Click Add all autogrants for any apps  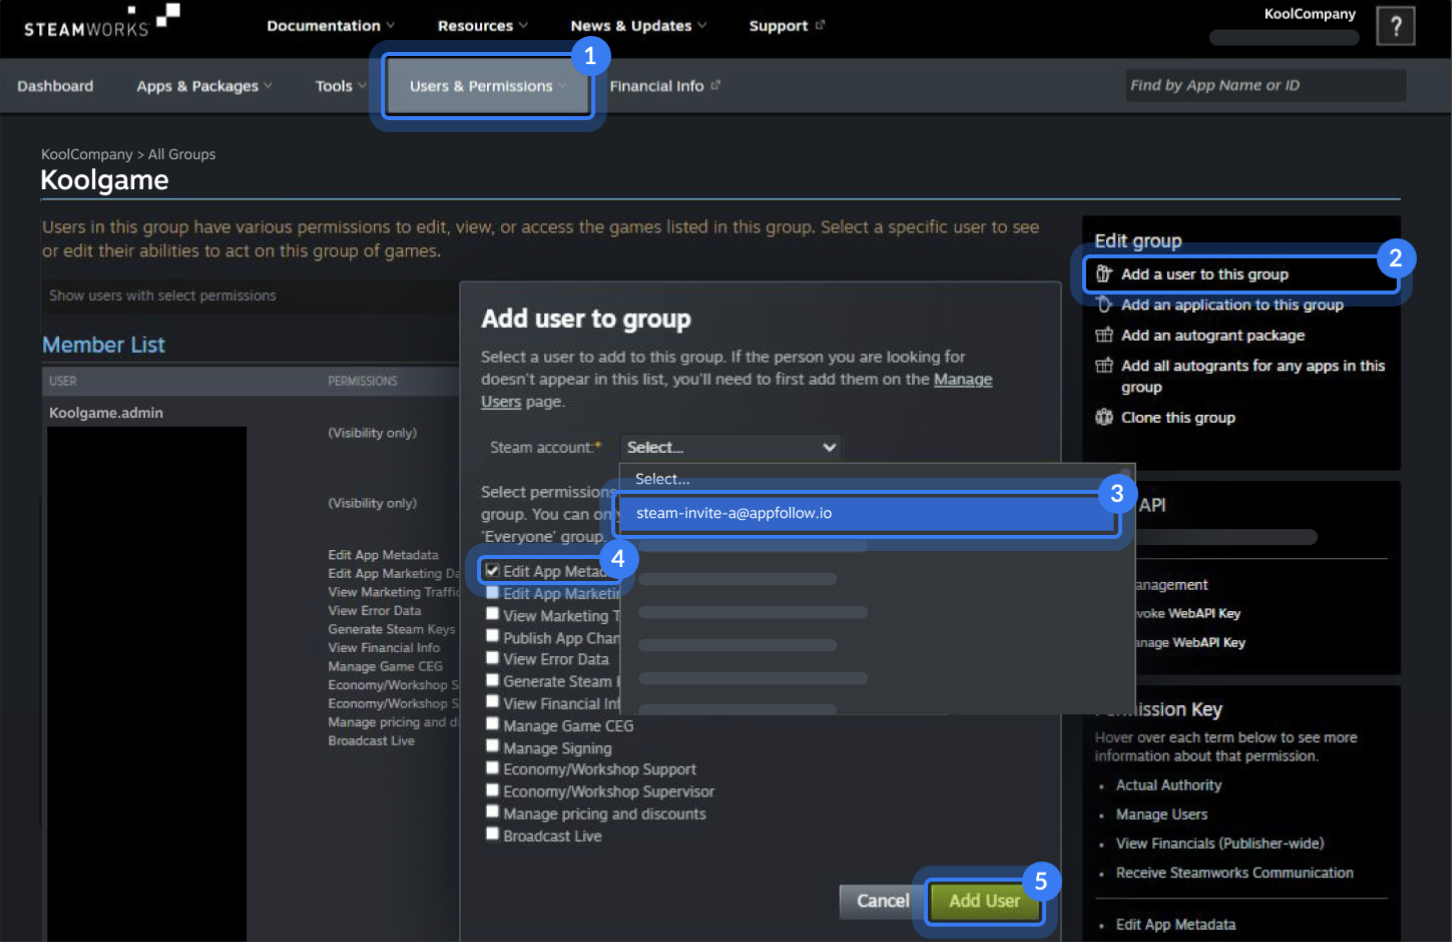[x=1252, y=376]
